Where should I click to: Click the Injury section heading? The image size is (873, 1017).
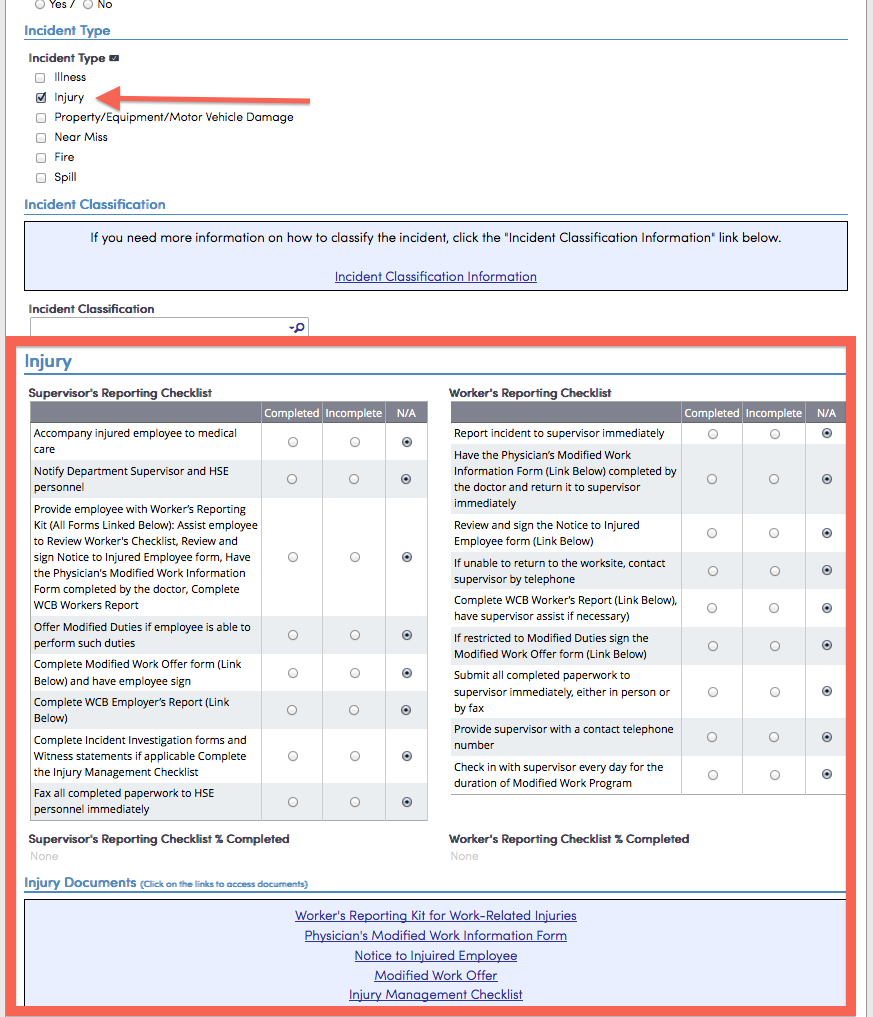tap(48, 361)
